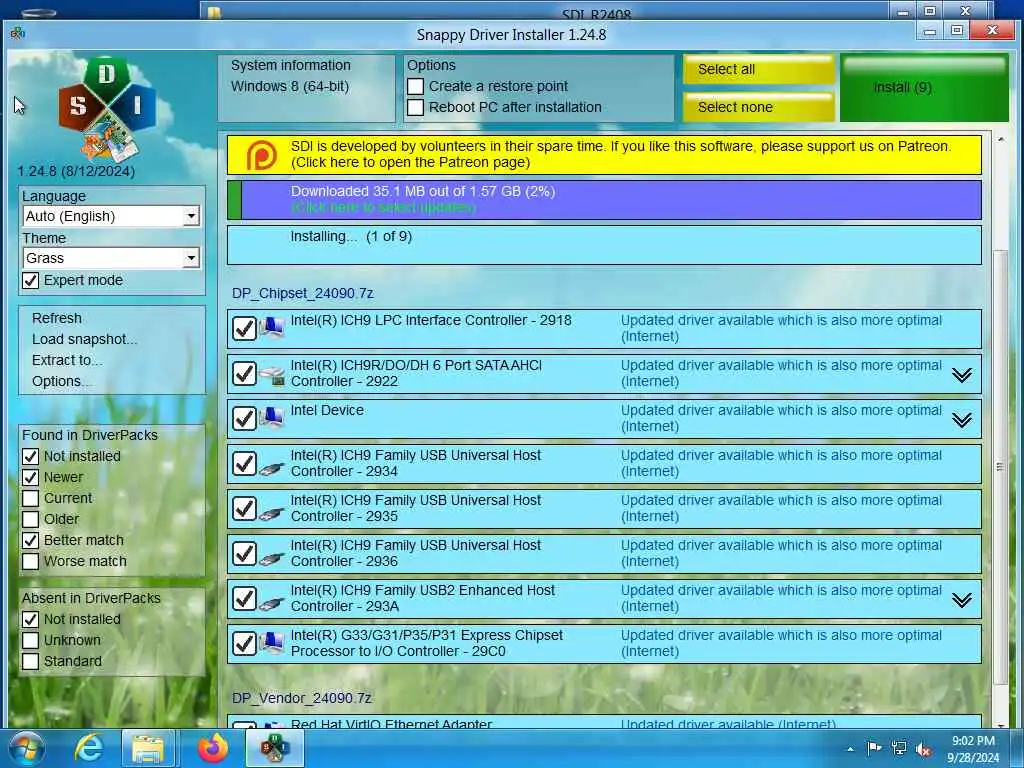Image resolution: width=1024 pixels, height=768 pixels.
Task: Click drive icon for SATA AHCI Controller 2922
Action: tap(271, 374)
